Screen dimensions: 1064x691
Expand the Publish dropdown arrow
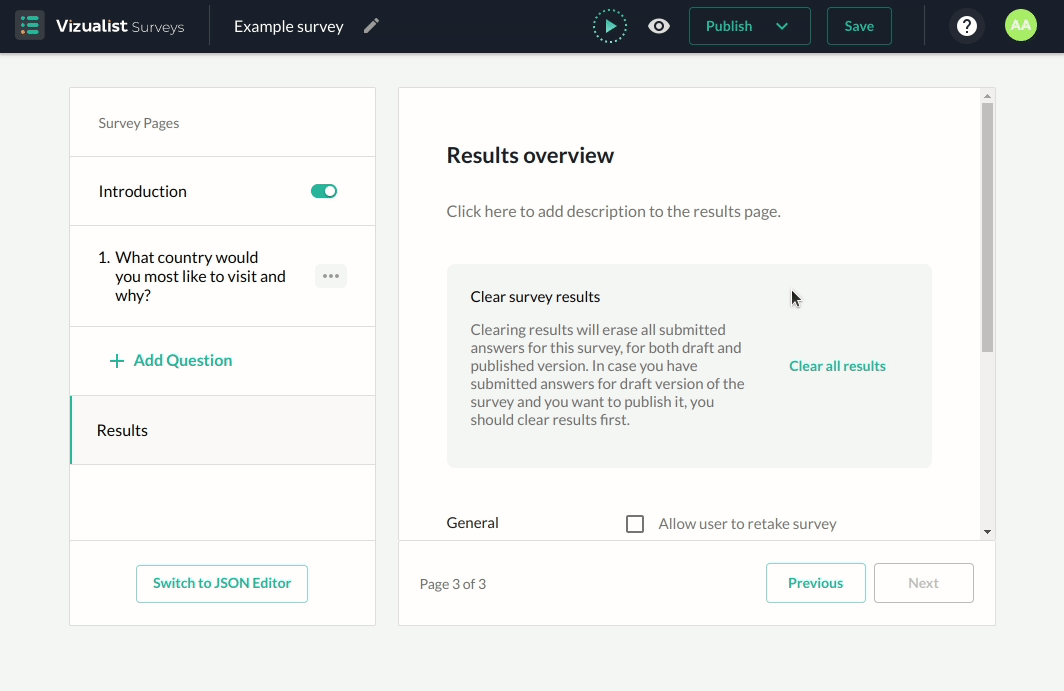coord(782,26)
